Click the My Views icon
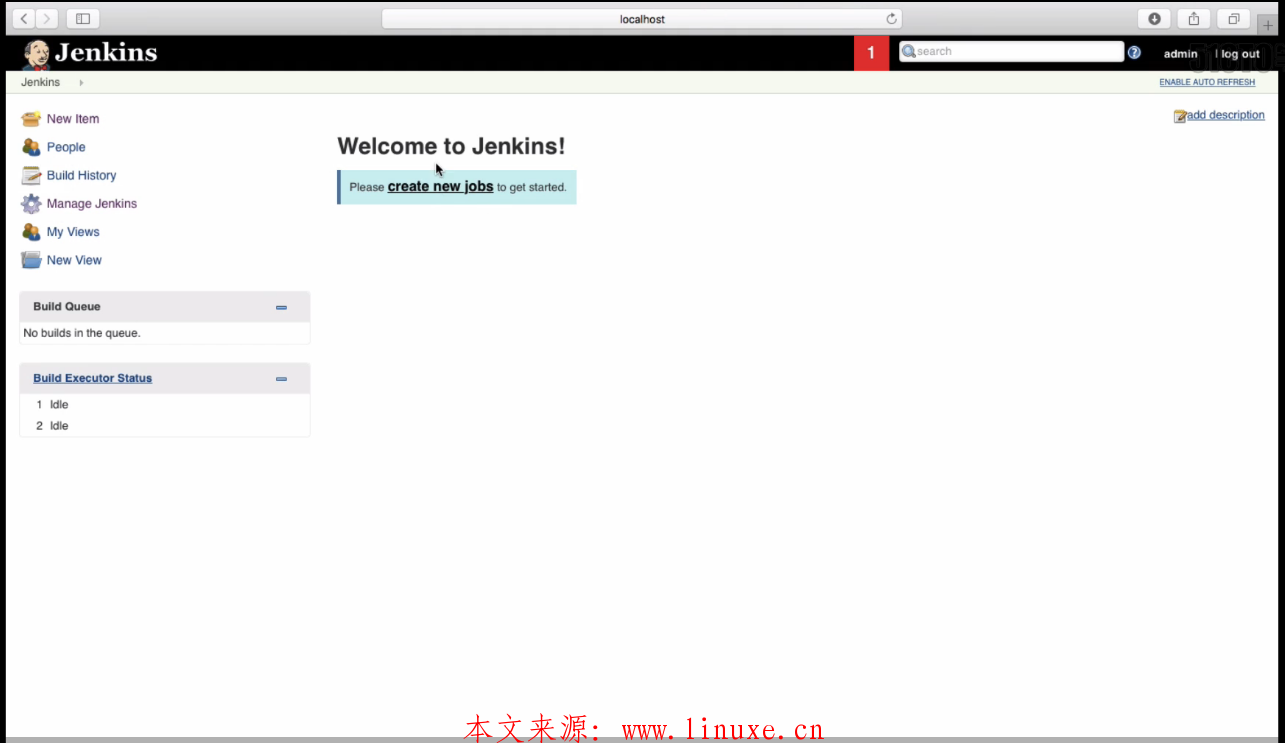This screenshot has width=1285, height=743. coord(31,231)
